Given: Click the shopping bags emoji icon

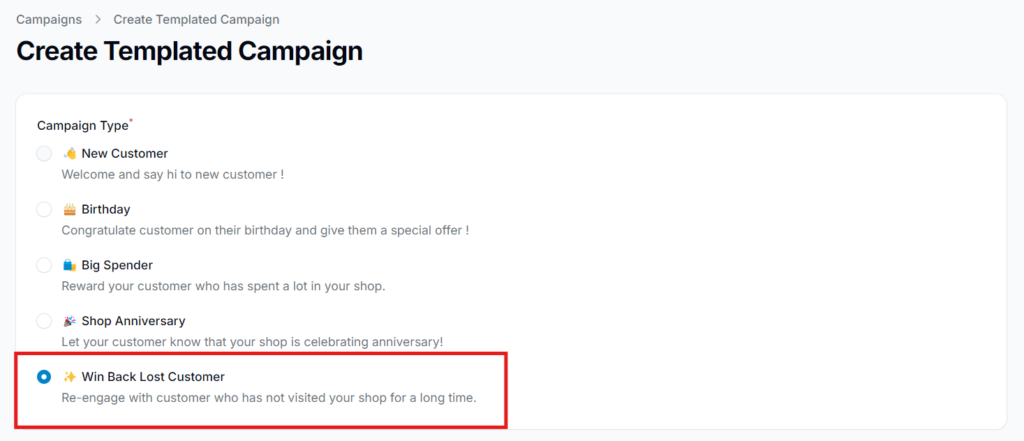Looking at the screenshot, I should [x=69, y=265].
